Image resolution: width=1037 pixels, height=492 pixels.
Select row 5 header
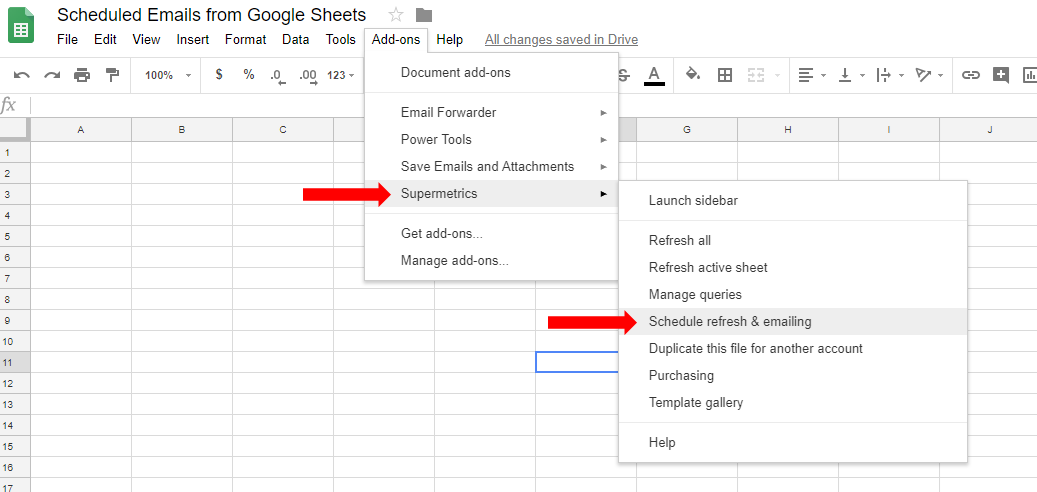click(15, 236)
